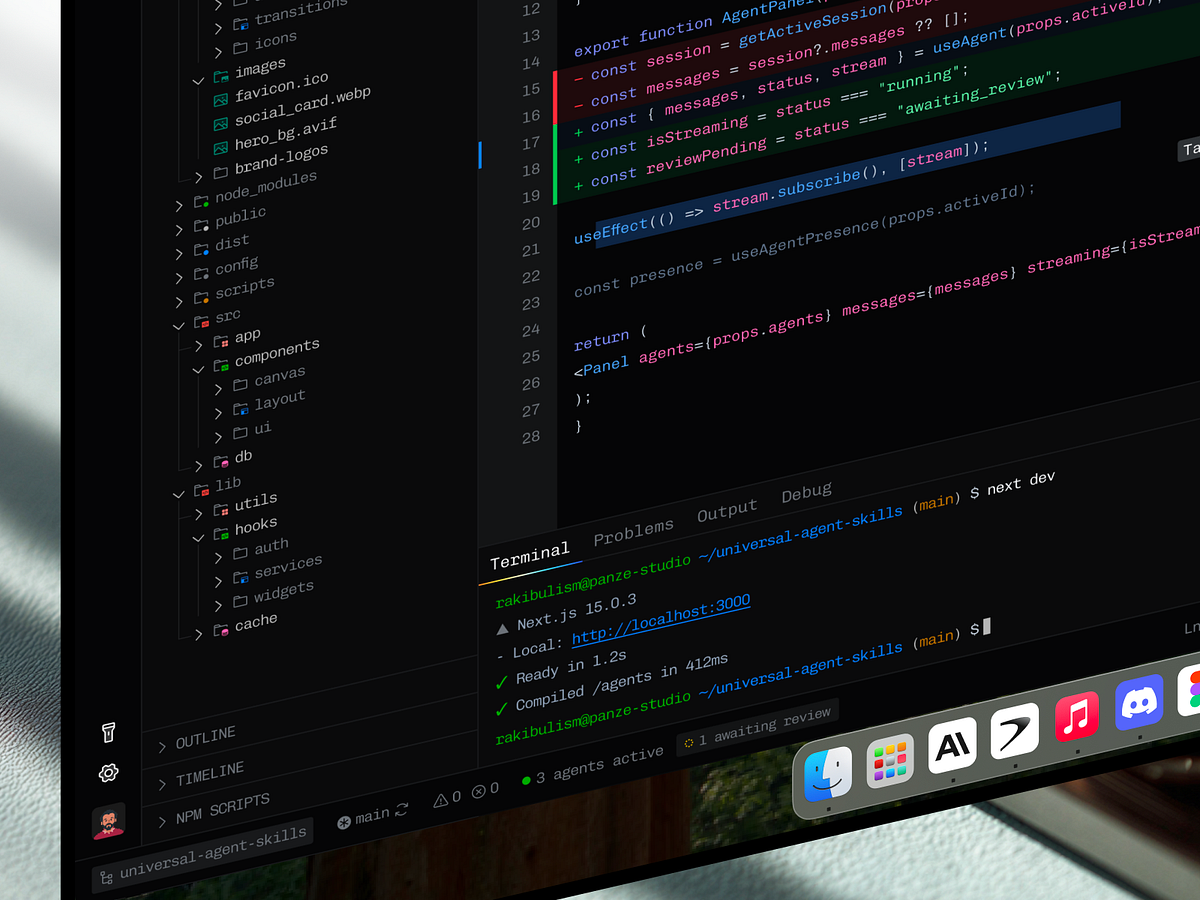This screenshot has height=900, width=1200.
Task: Click the 'Compiled /agents in 412ms' line
Action: pyautogui.click(x=611, y=685)
